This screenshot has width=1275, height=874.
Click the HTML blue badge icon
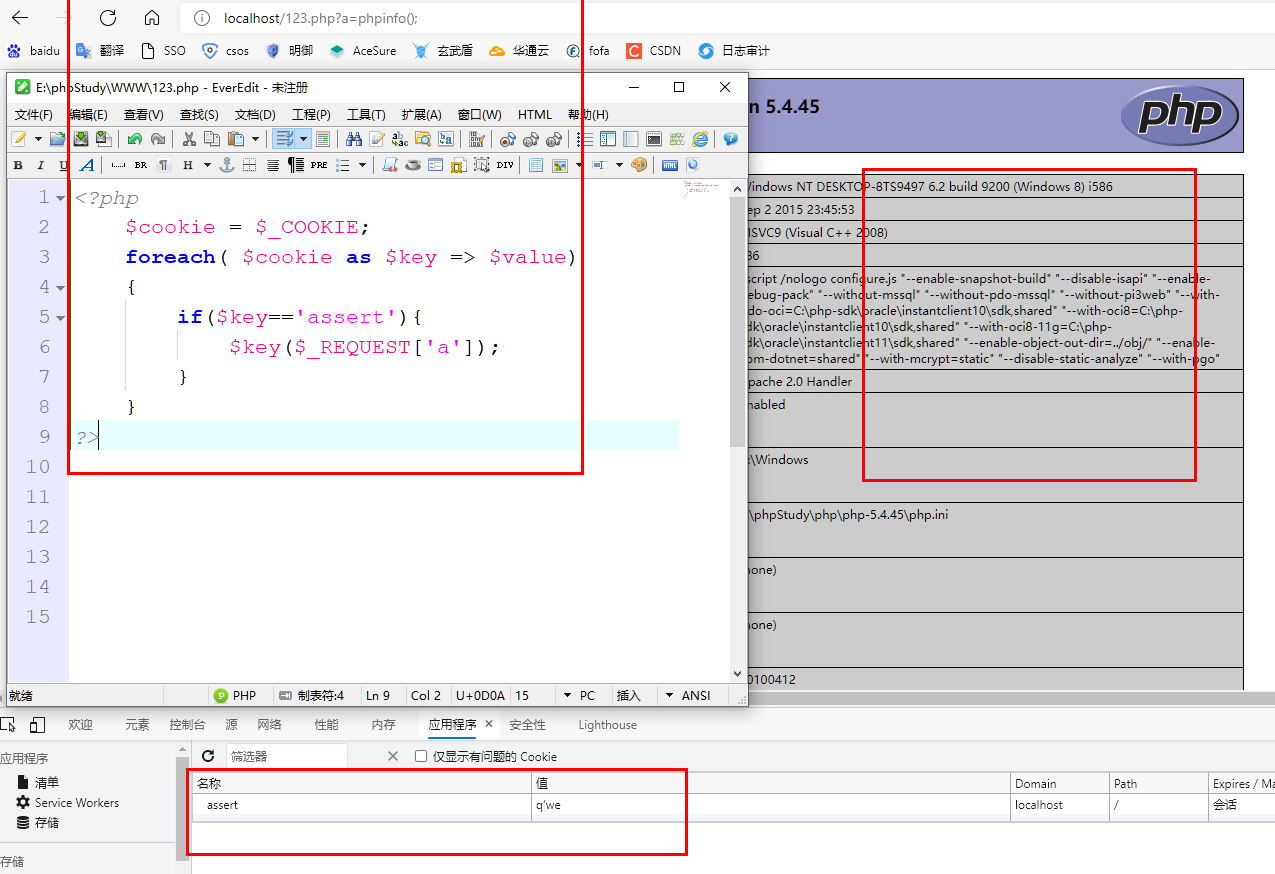[670, 165]
